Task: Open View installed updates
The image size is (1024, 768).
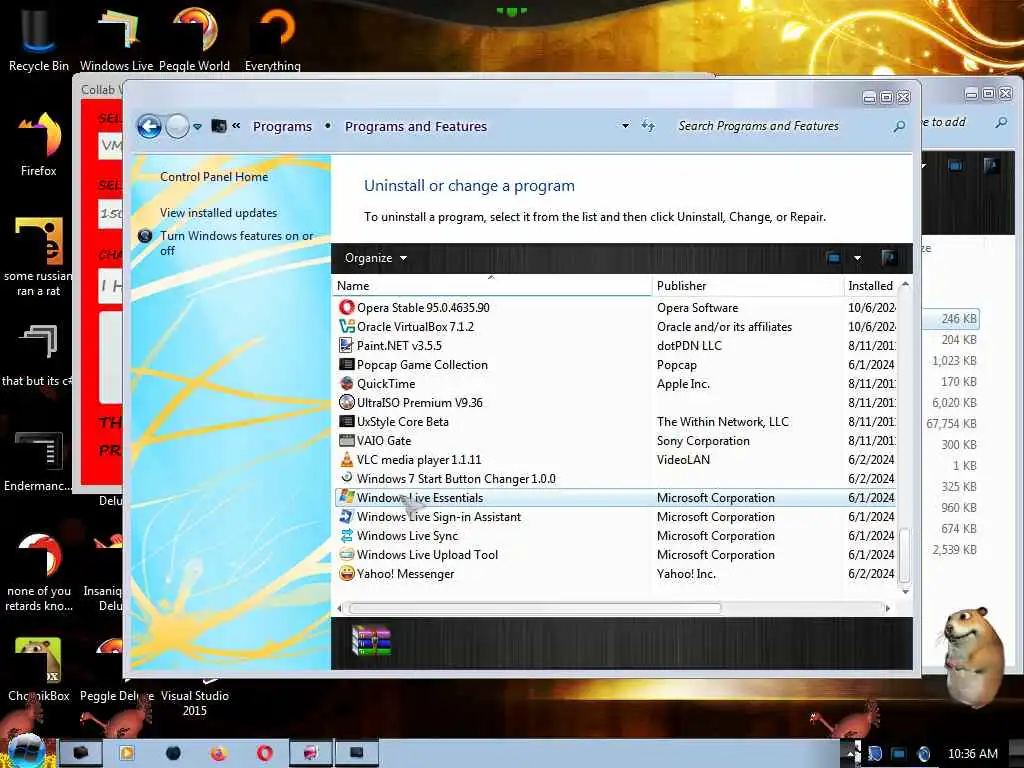Action: coord(218,212)
